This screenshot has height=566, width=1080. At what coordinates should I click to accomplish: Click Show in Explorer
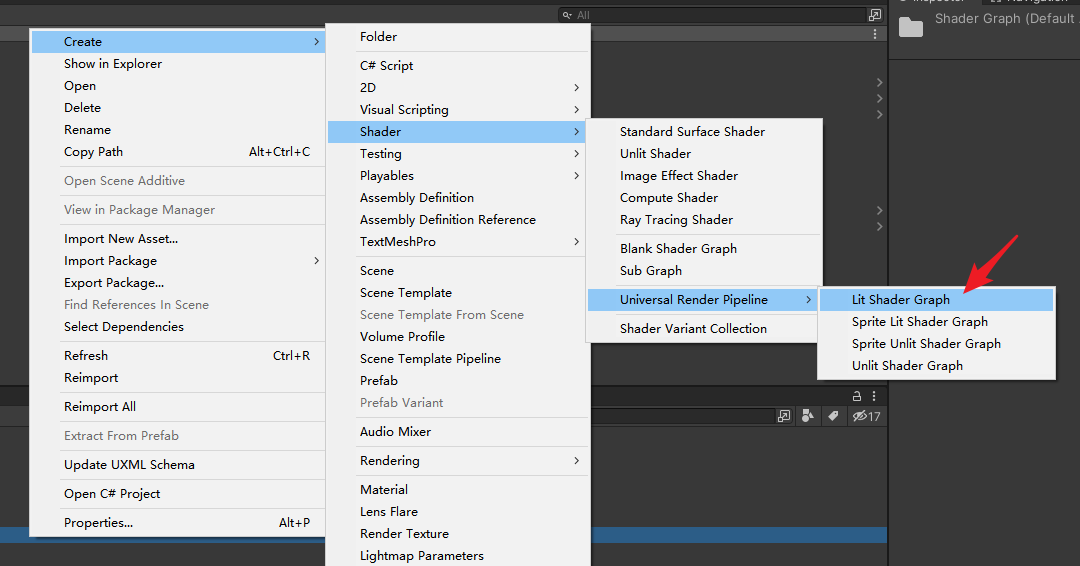click(x=178, y=64)
